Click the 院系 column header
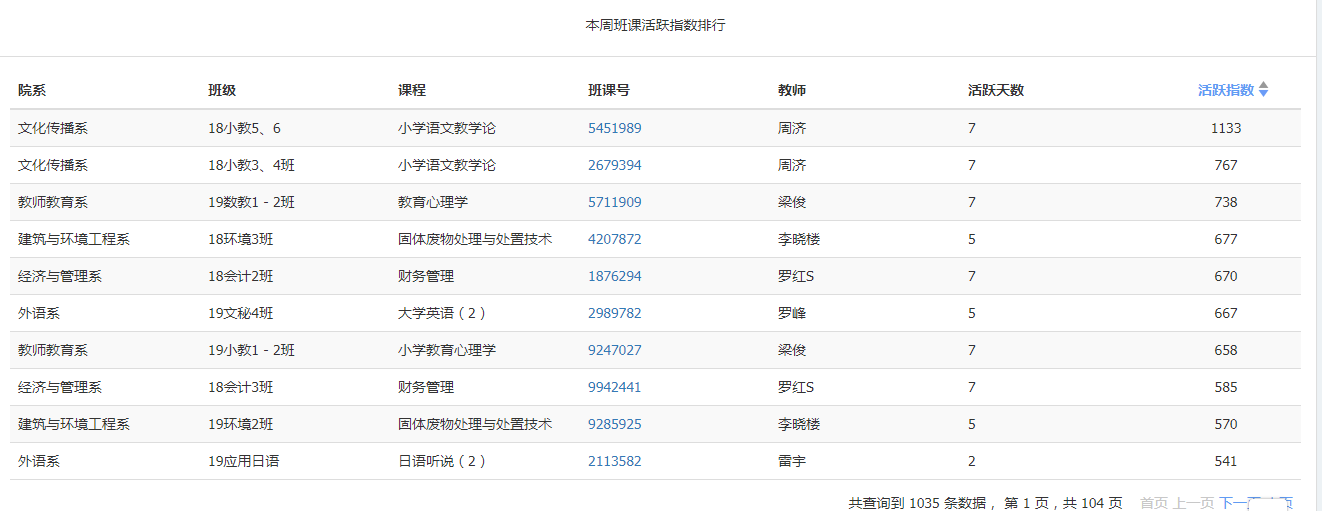1322x511 pixels. 32,90
